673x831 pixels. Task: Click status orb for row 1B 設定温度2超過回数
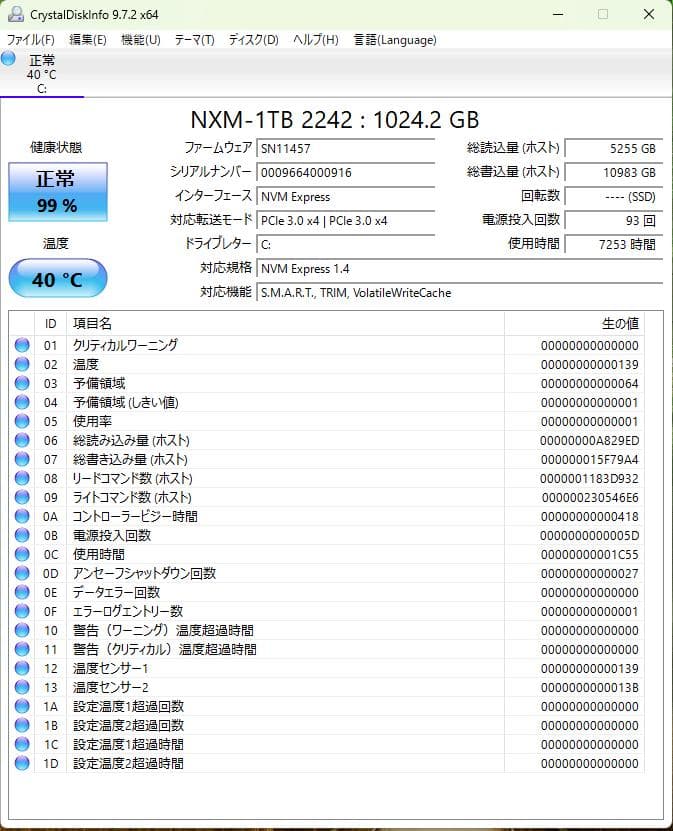click(x=22, y=725)
